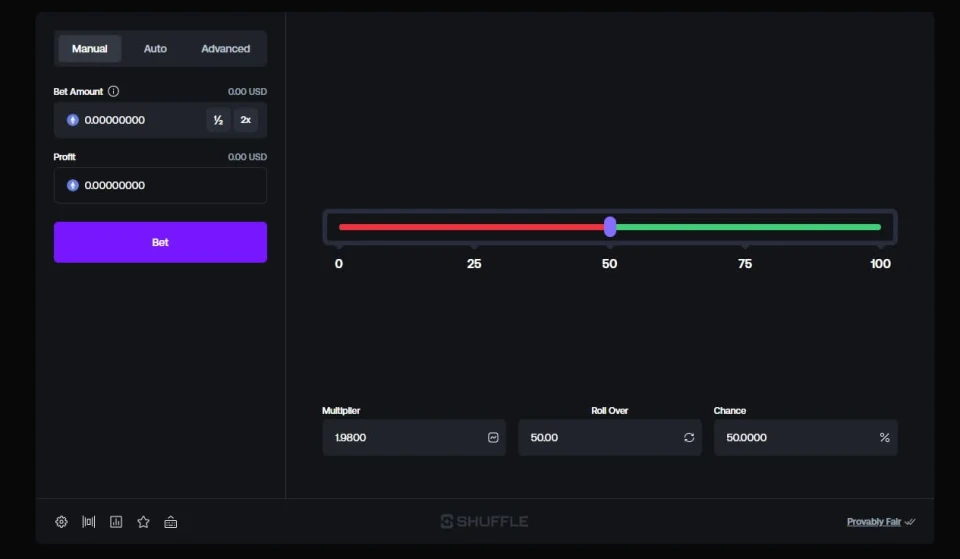Edit the Multiplier field showing 1.9800
This screenshot has width=960, height=559.
[x=414, y=437]
